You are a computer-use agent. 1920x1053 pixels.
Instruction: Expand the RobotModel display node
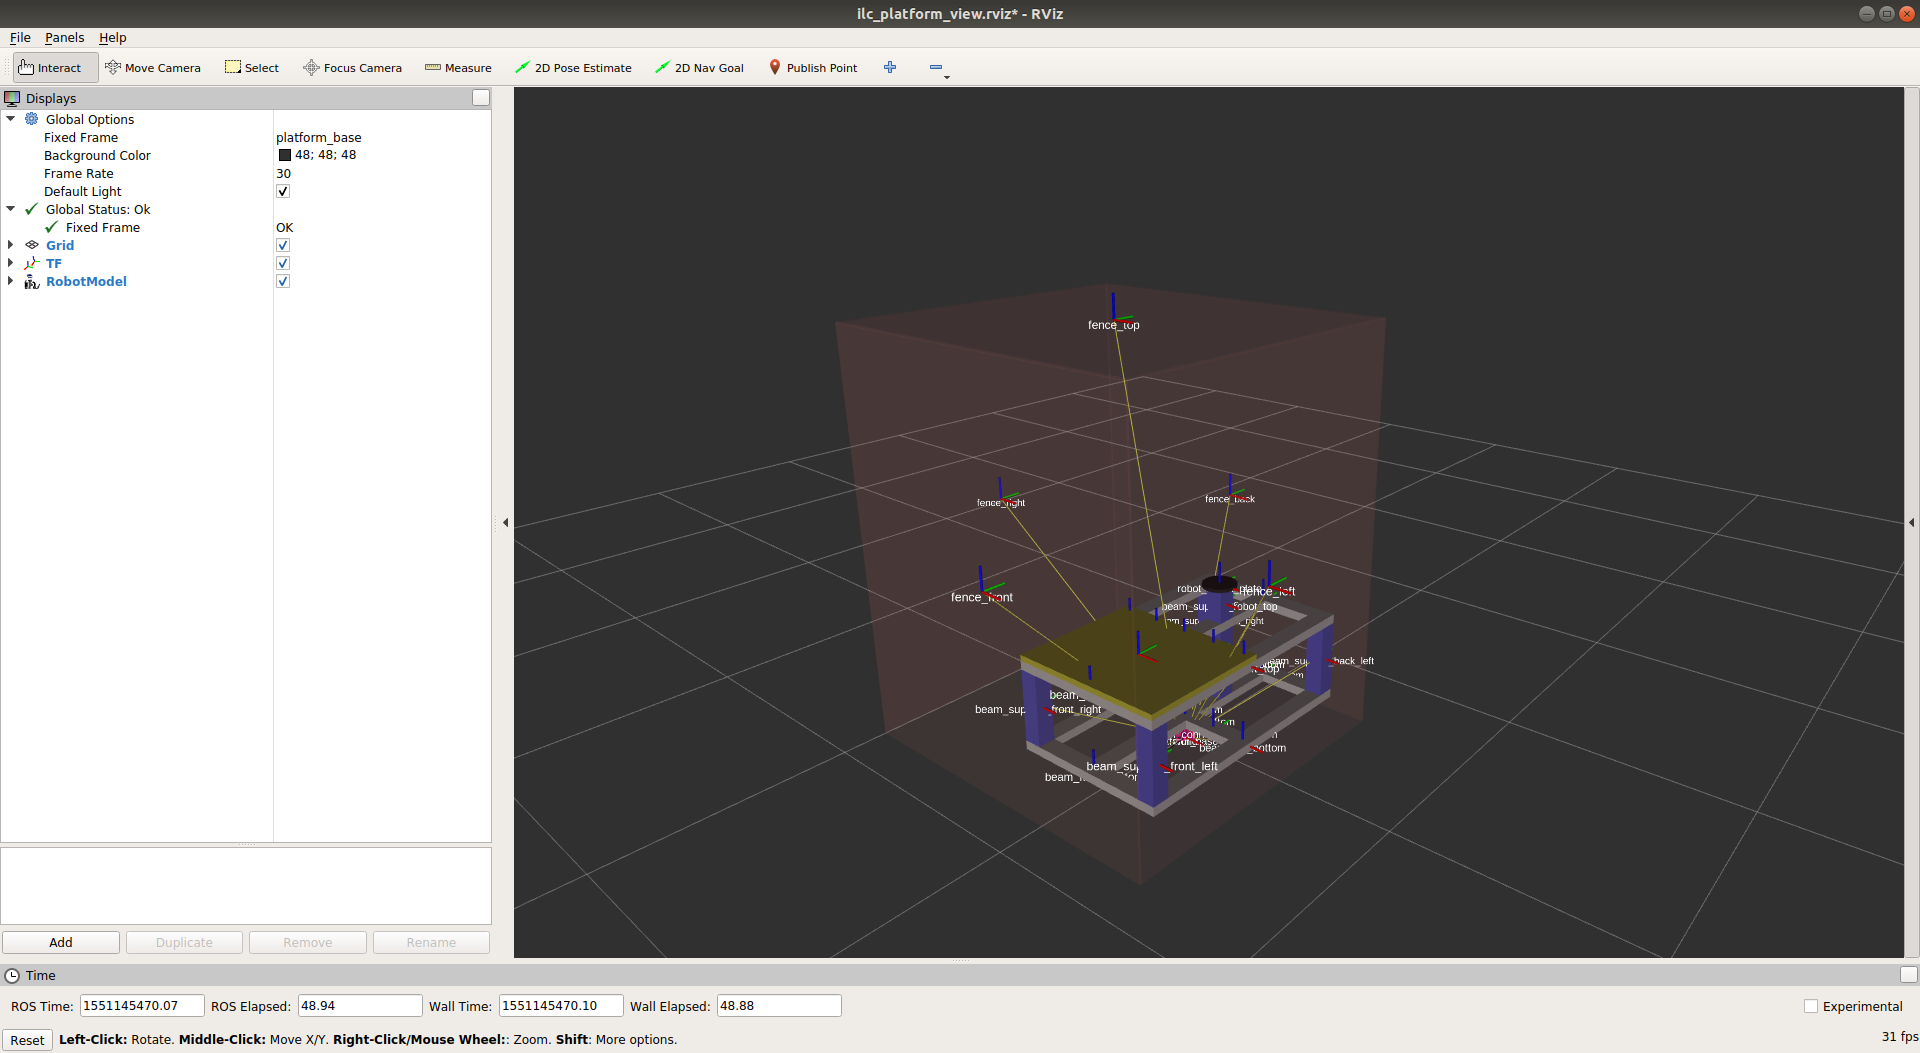coord(11,281)
